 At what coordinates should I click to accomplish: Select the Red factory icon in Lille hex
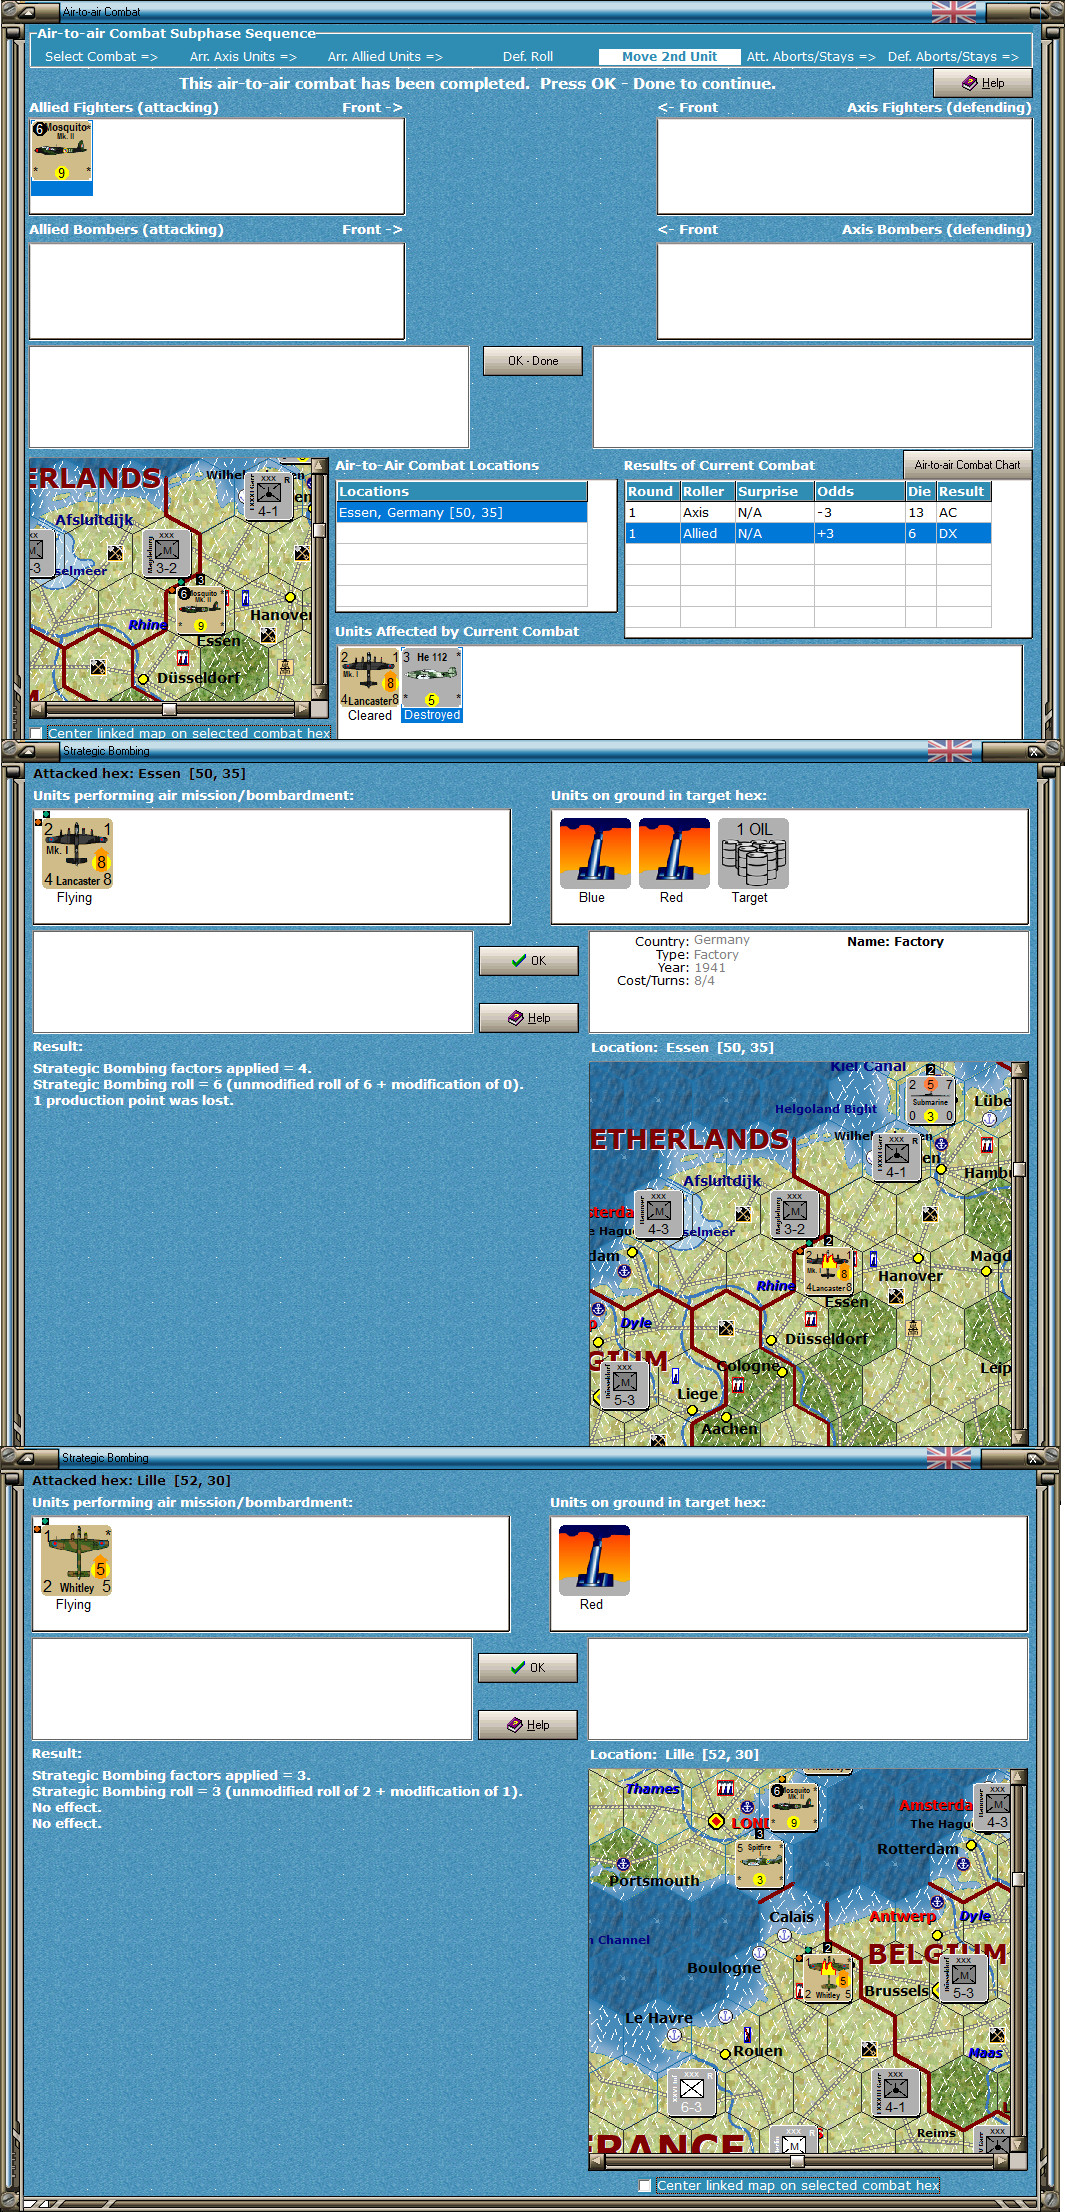point(594,1560)
